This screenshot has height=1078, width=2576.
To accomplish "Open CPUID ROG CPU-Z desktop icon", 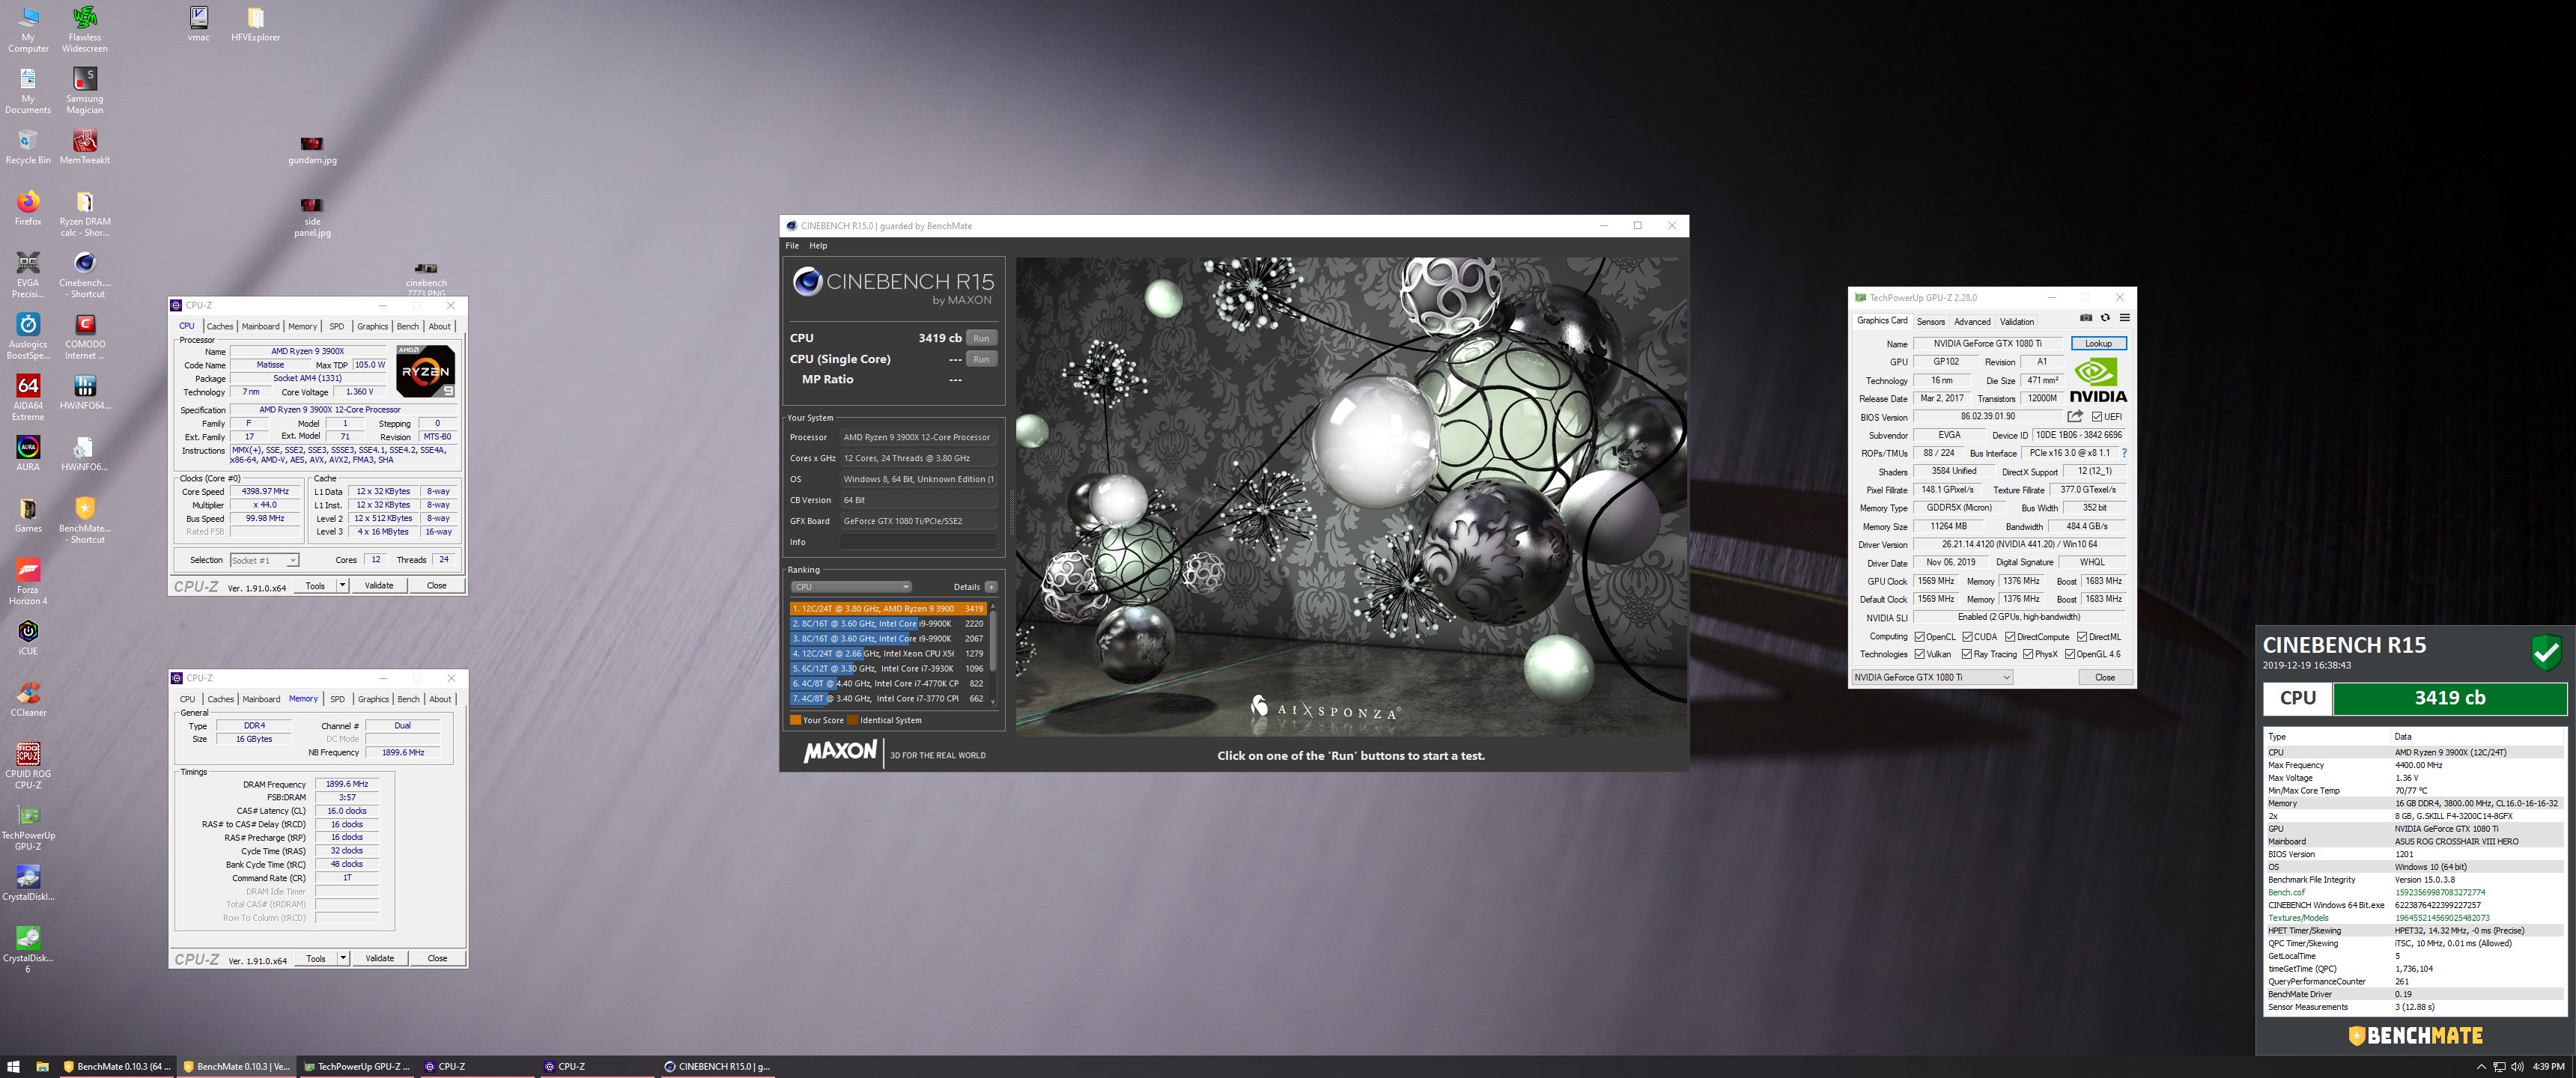I will 28,765.
